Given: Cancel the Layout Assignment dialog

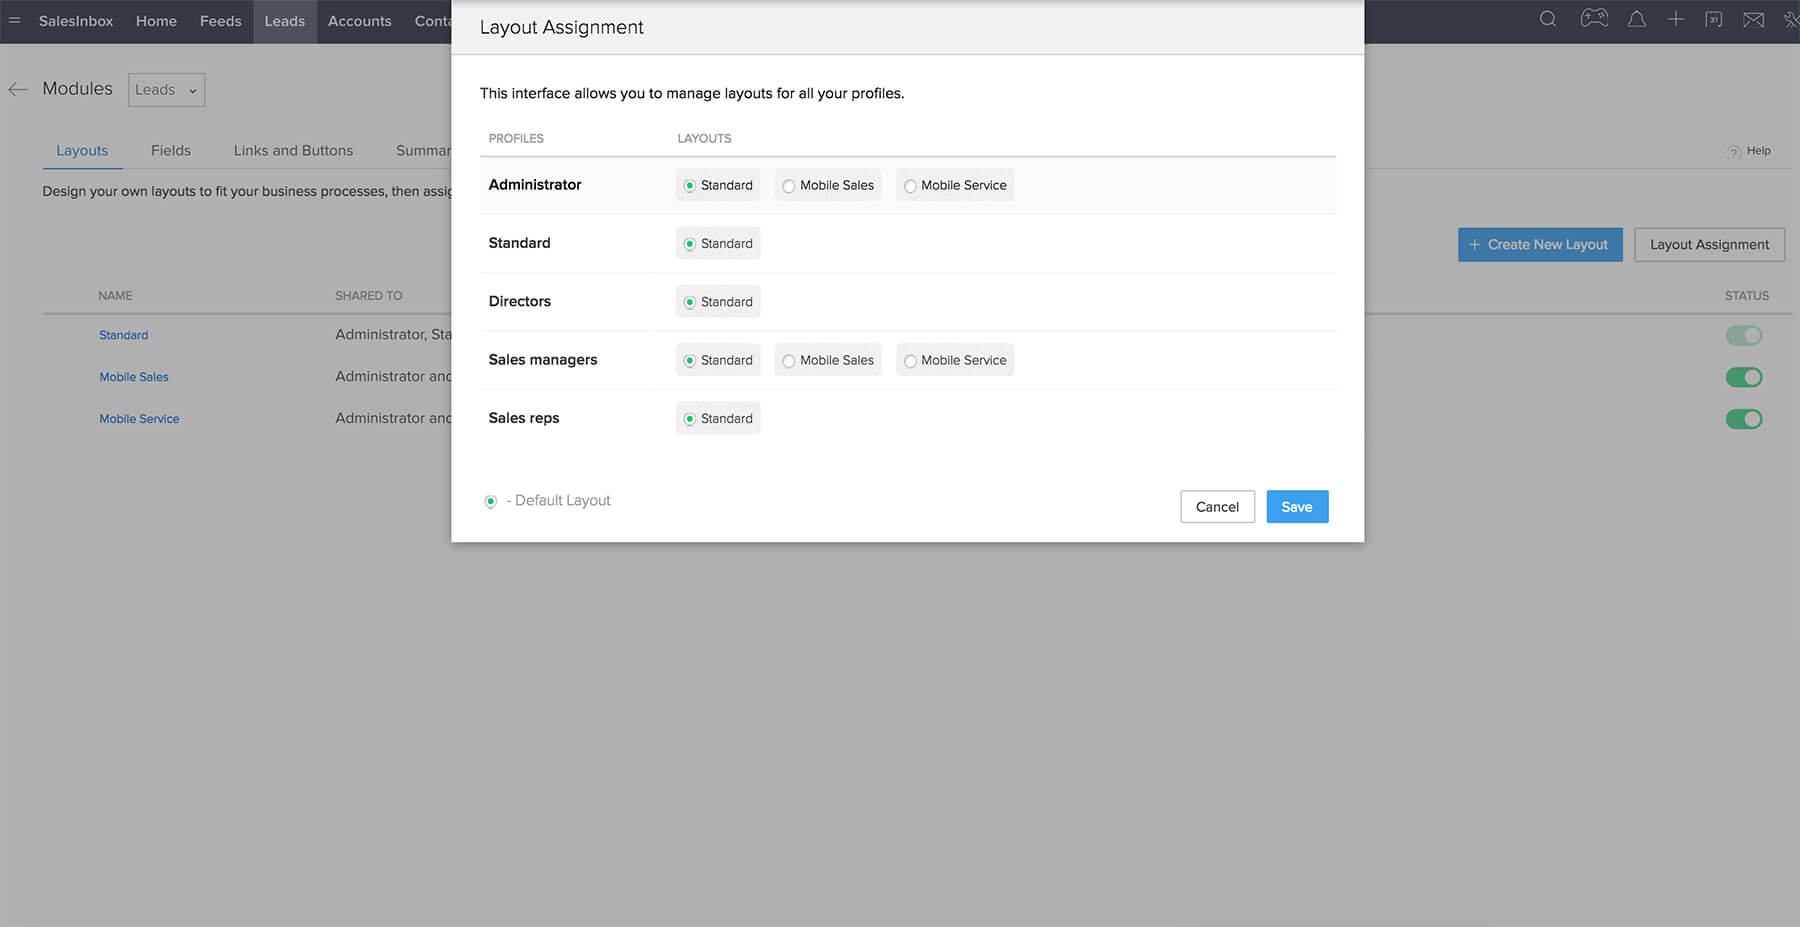Looking at the screenshot, I should pos(1217,507).
